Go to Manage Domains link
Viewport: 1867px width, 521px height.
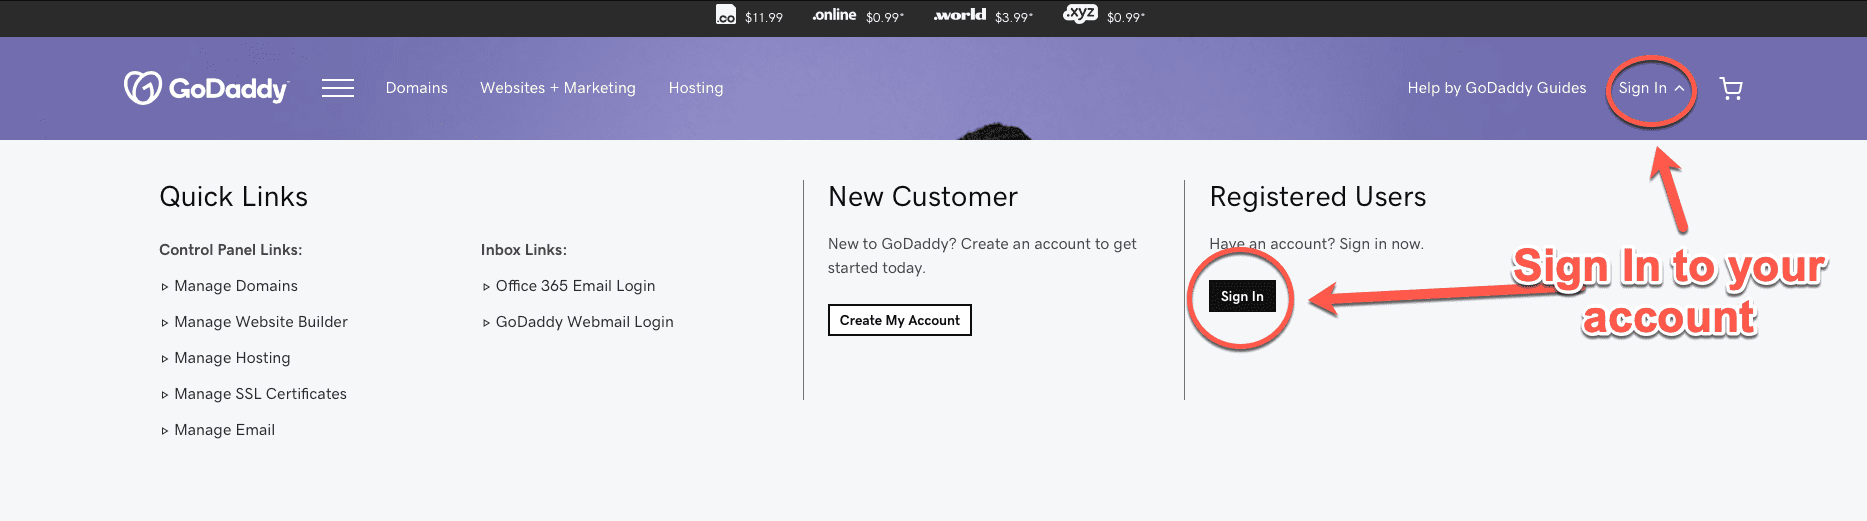pos(235,286)
